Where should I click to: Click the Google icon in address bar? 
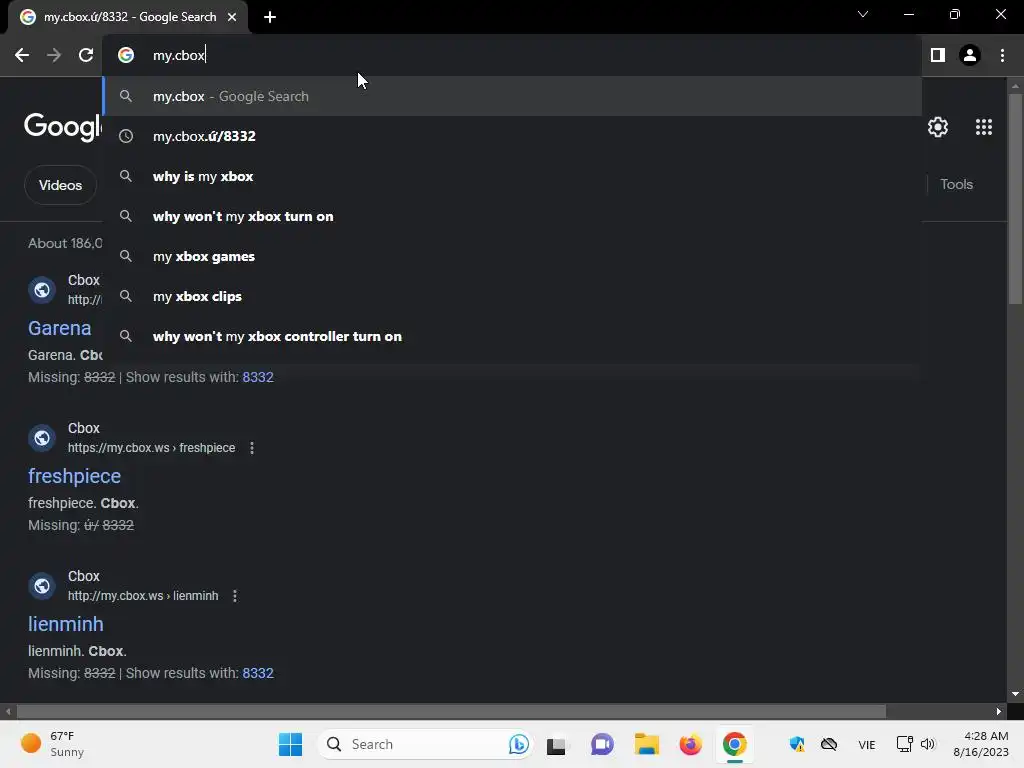pyautogui.click(x=126, y=55)
